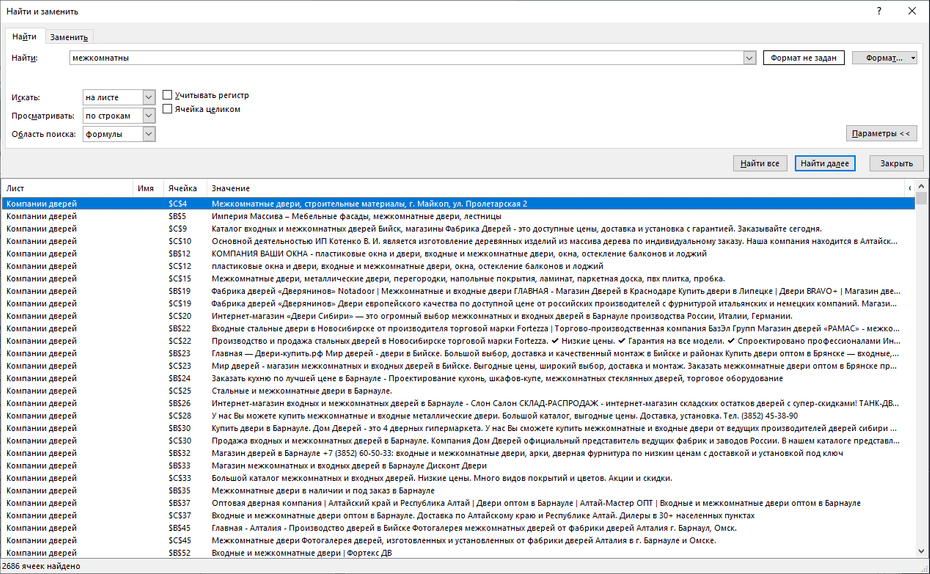Select the result row for cell $B$26
This screenshot has width=930, height=574.
click(x=458, y=403)
